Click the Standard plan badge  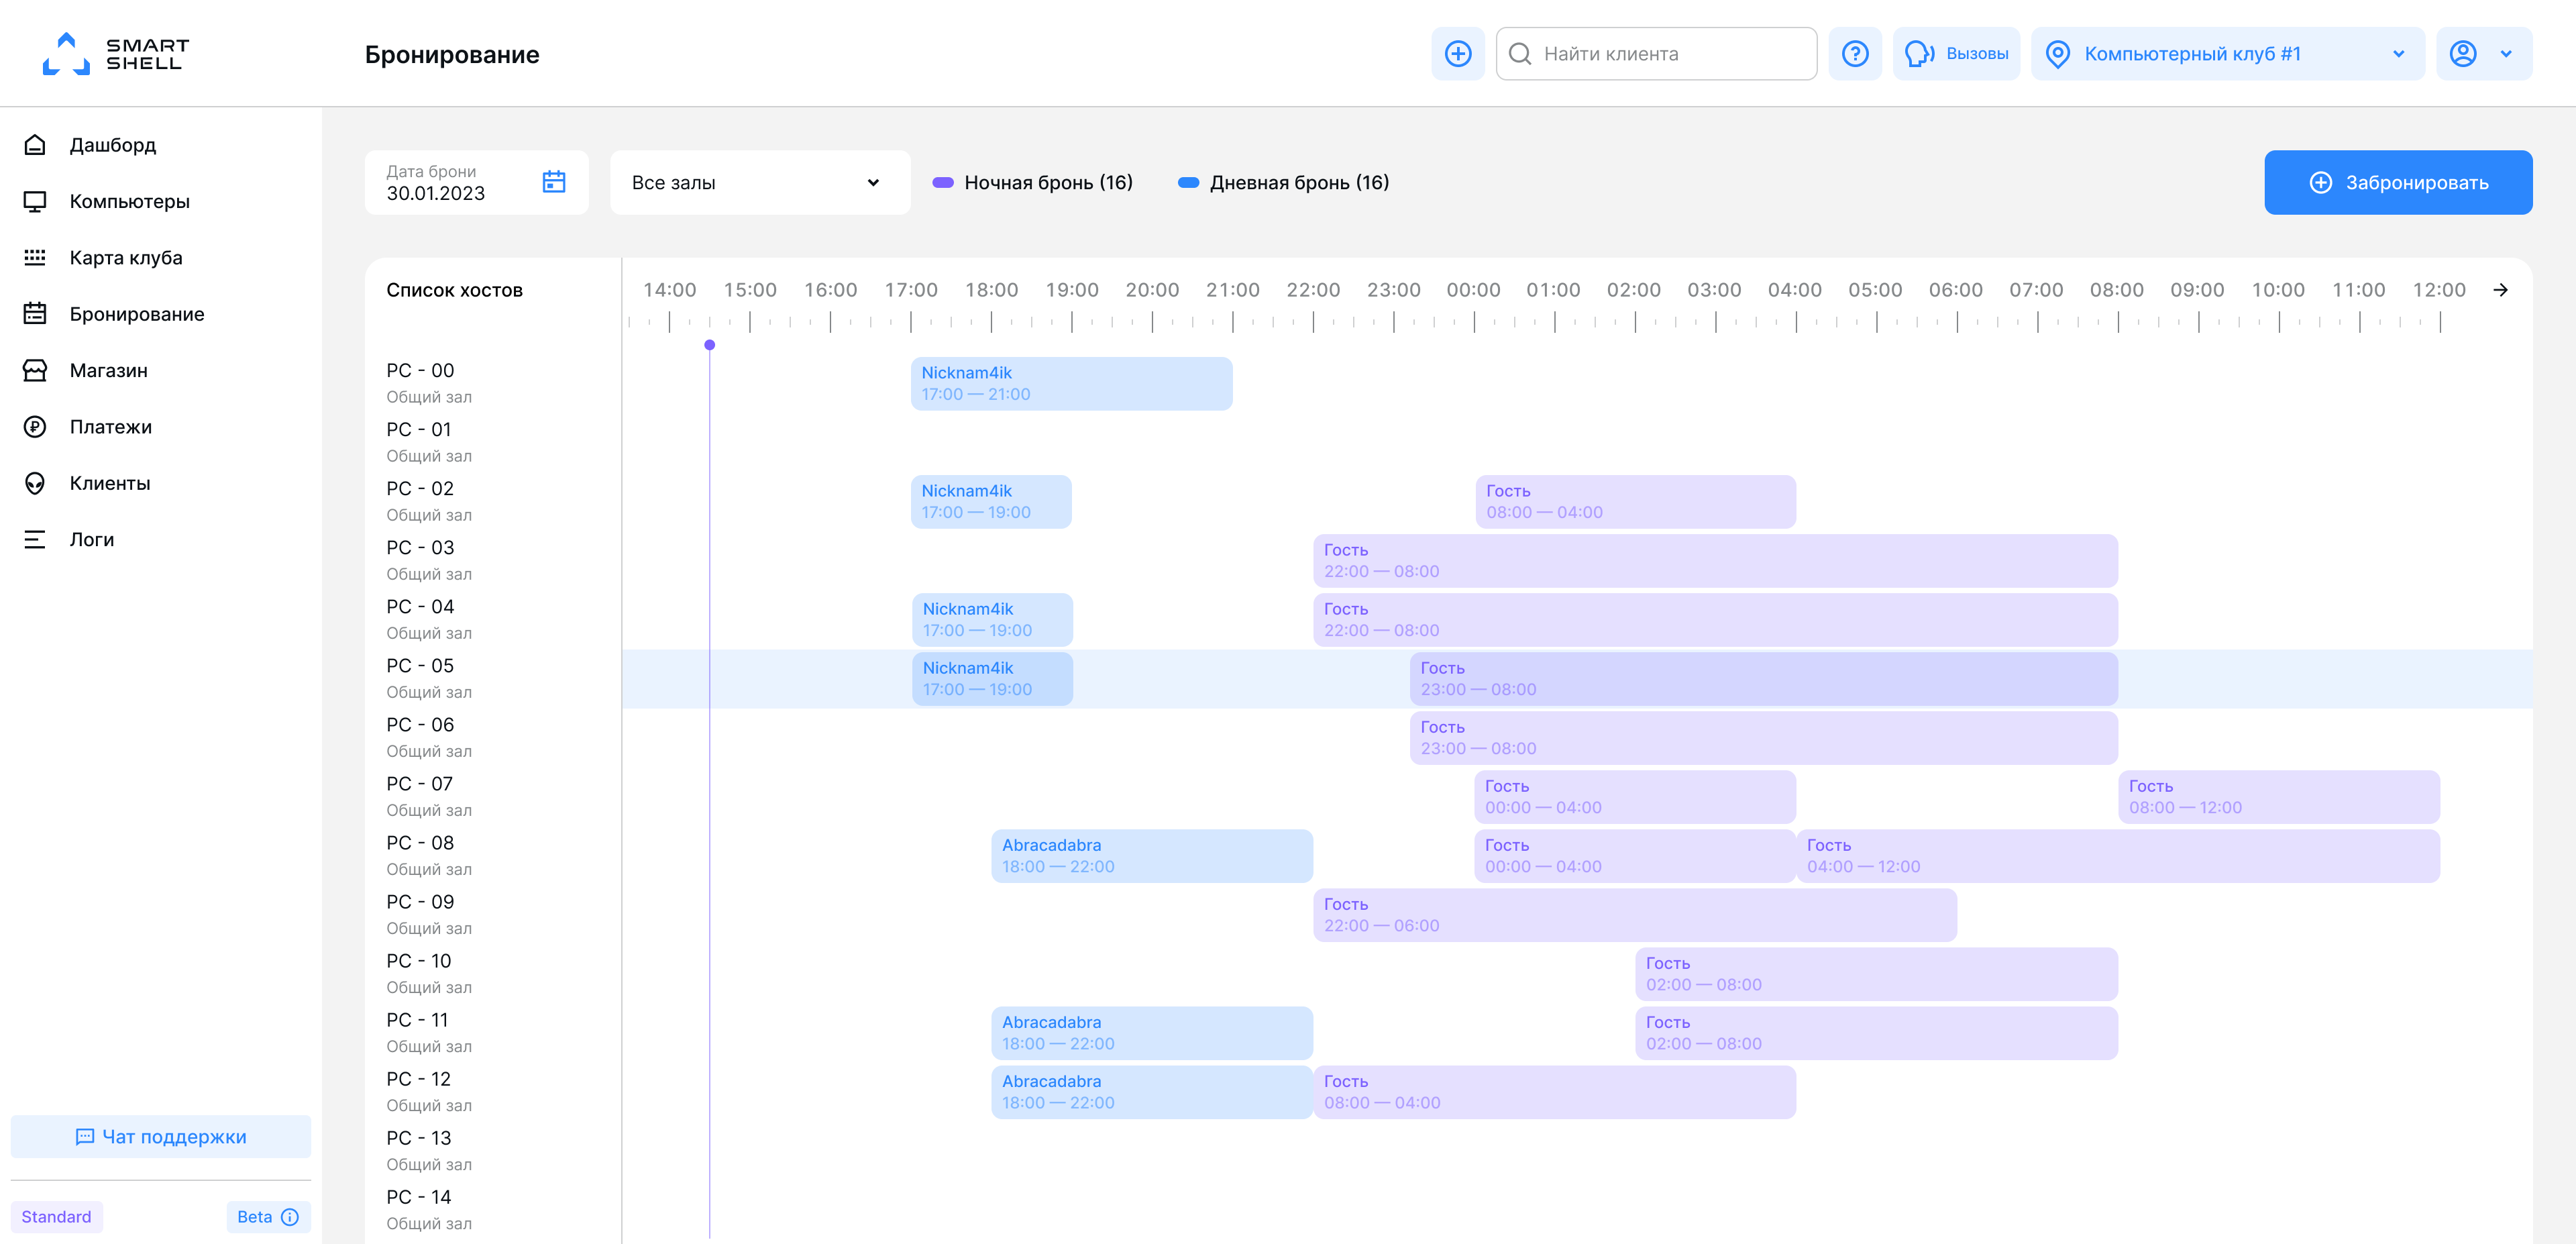click(57, 1216)
